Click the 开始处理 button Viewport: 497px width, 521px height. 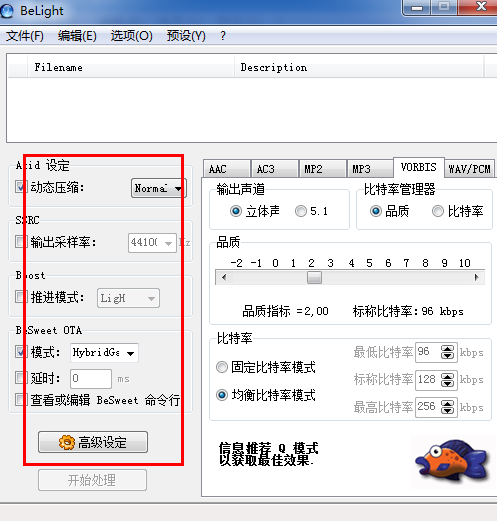[x=92, y=480]
